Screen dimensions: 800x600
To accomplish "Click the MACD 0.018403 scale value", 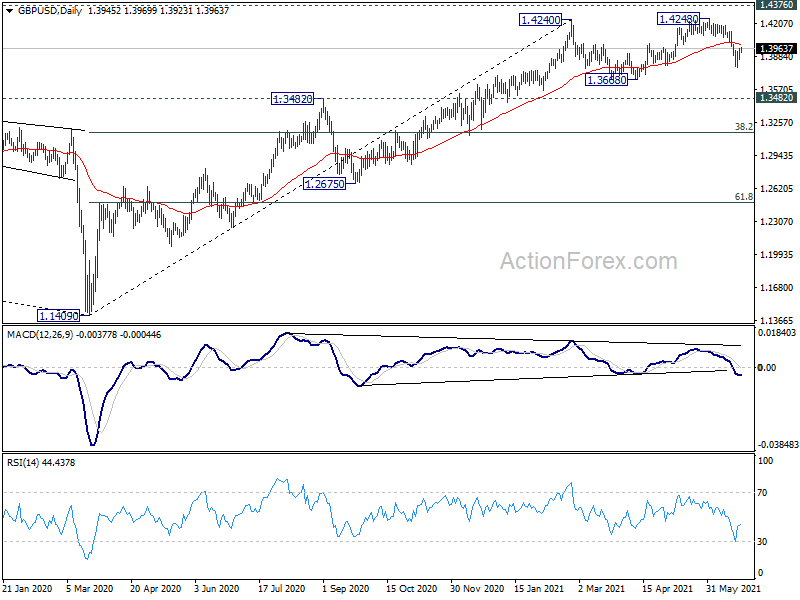I will pos(776,333).
